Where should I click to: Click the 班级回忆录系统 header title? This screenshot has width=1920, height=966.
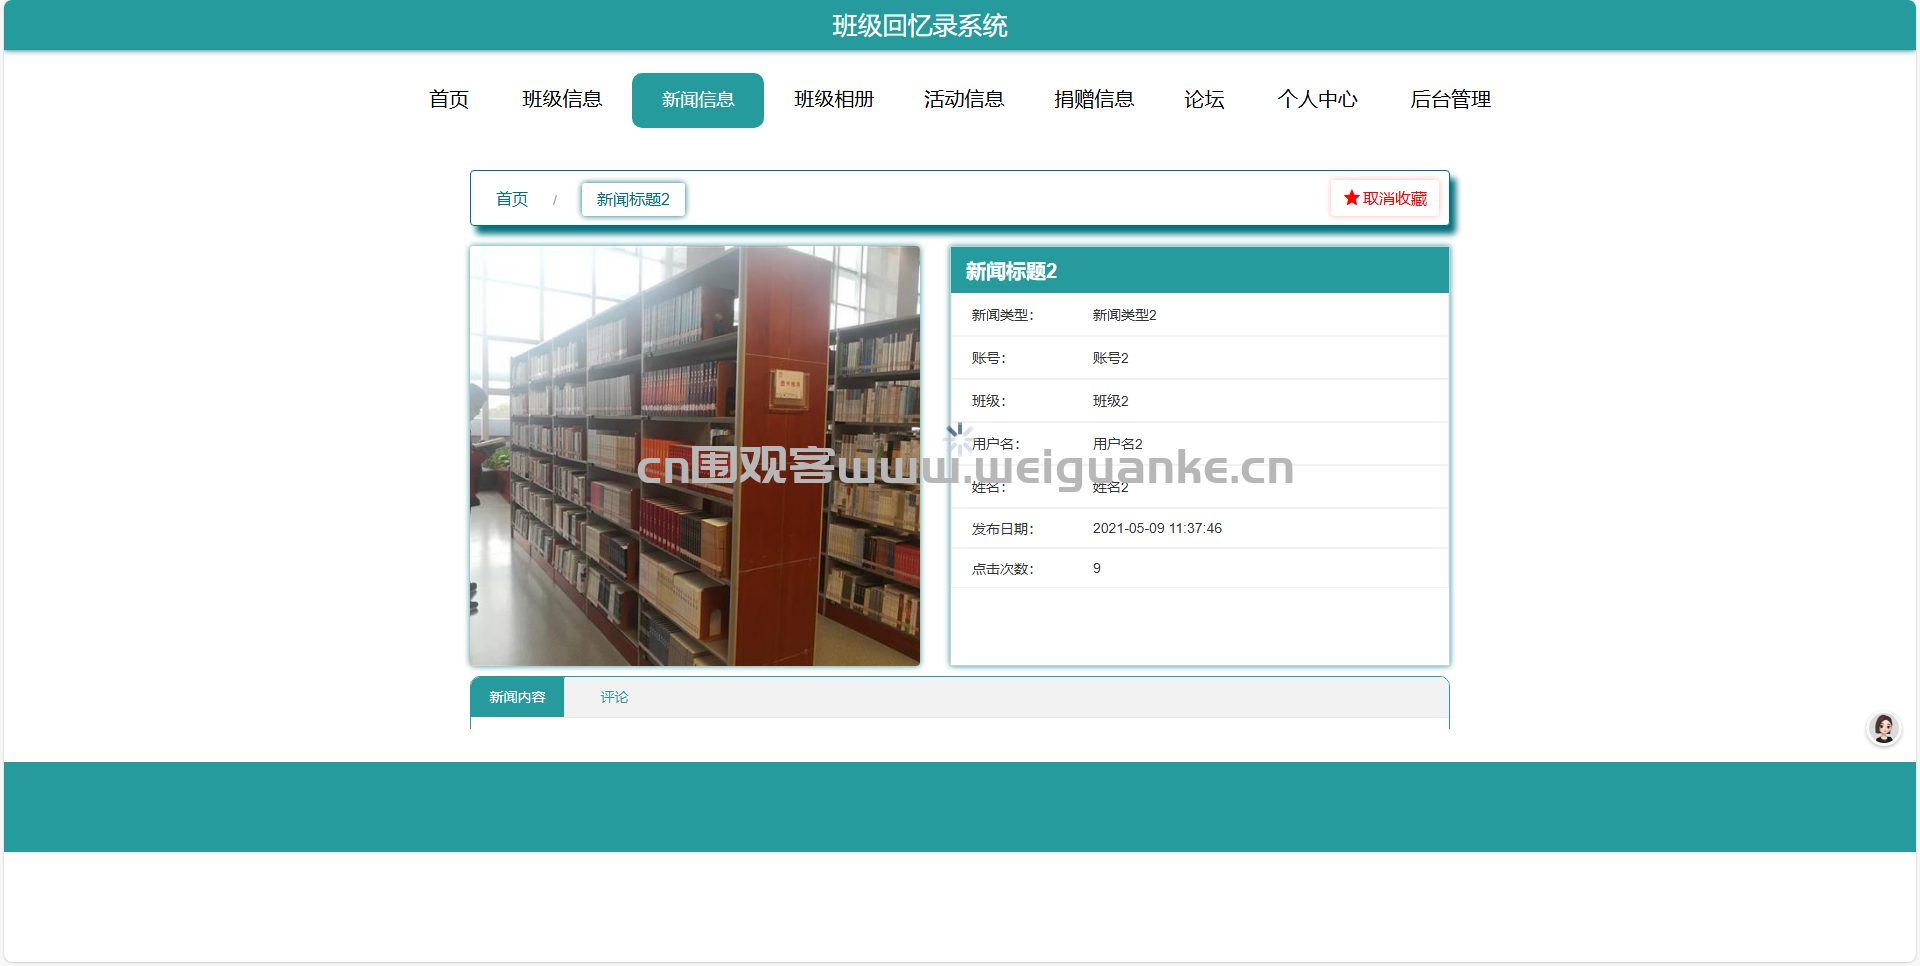920,25
